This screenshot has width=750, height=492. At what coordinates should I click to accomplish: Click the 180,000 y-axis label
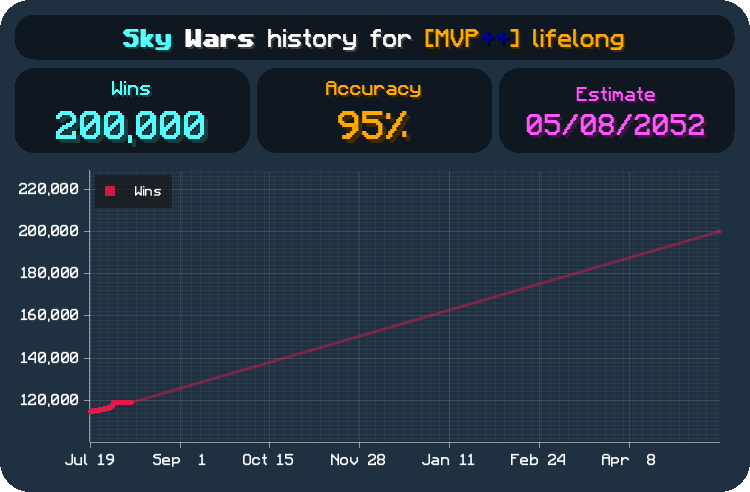coord(48,273)
